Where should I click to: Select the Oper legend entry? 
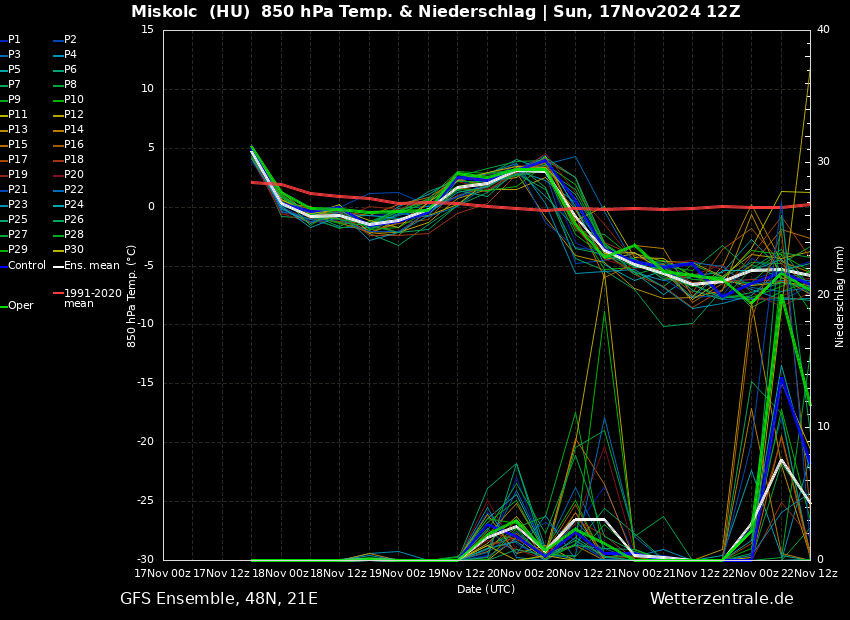tap(20, 306)
